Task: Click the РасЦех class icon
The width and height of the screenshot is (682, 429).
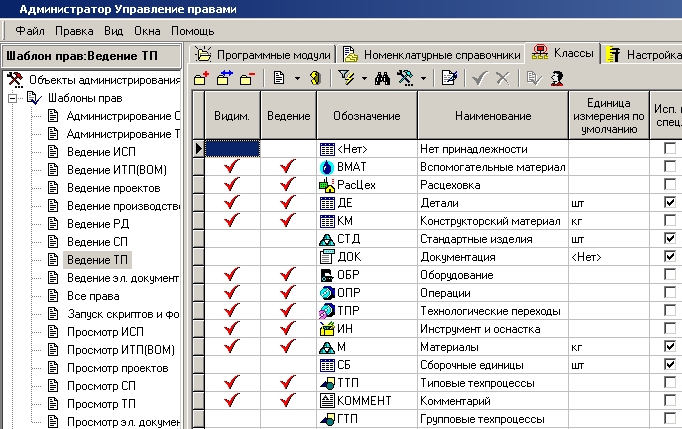Action: [x=327, y=185]
